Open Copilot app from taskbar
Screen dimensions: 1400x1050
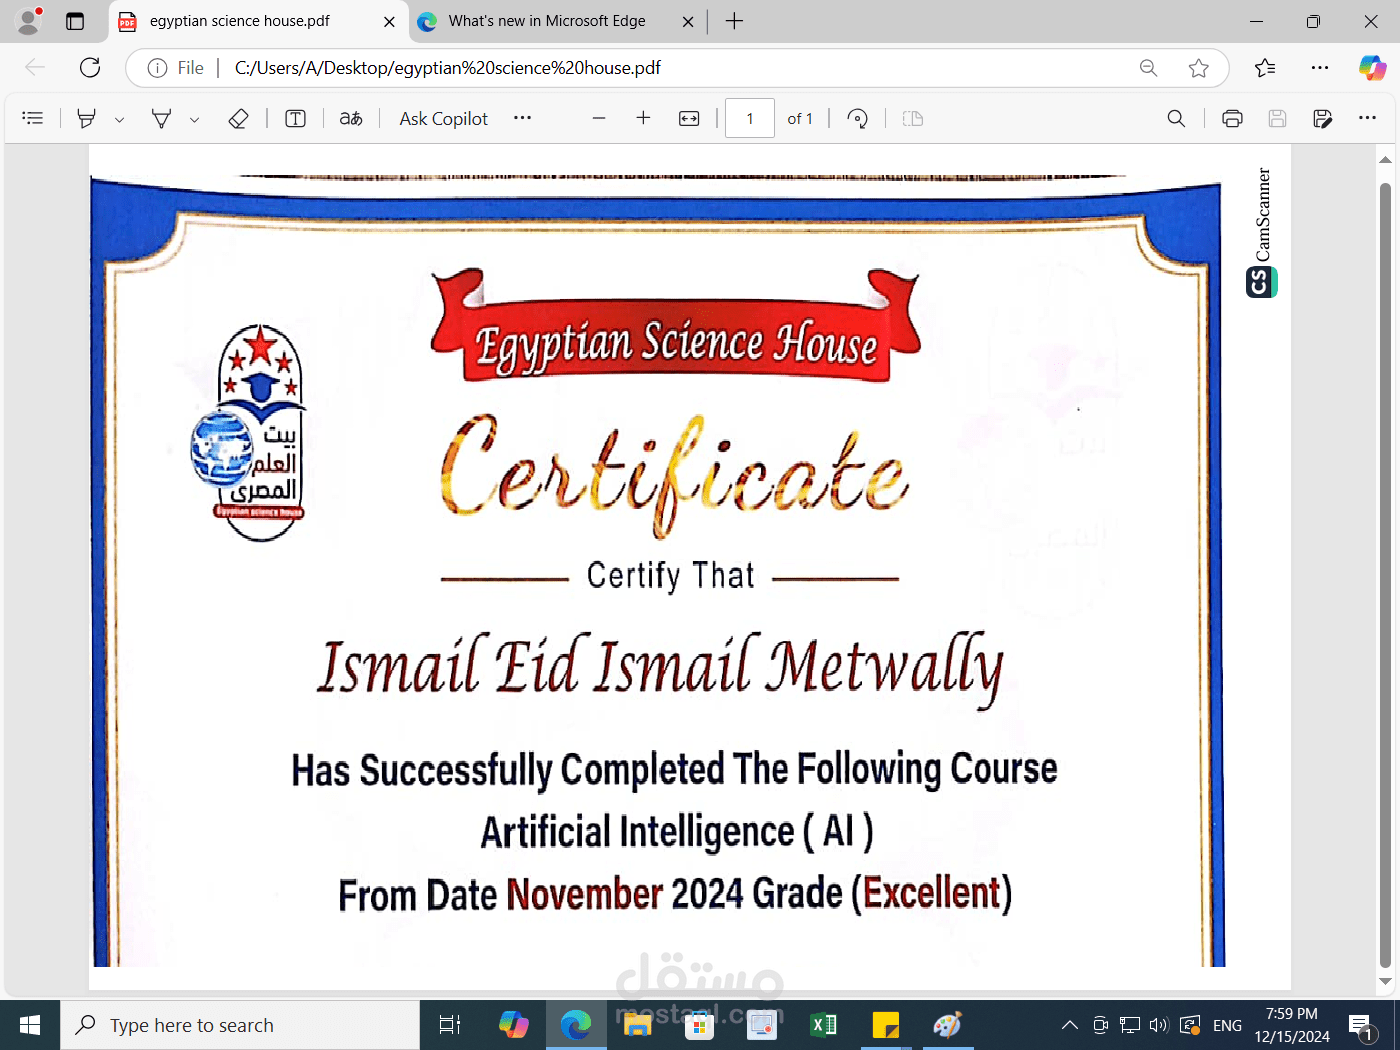click(x=513, y=1025)
